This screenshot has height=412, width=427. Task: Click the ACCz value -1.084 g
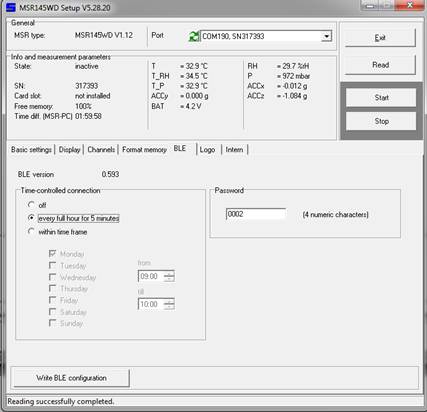pyautogui.click(x=292, y=96)
